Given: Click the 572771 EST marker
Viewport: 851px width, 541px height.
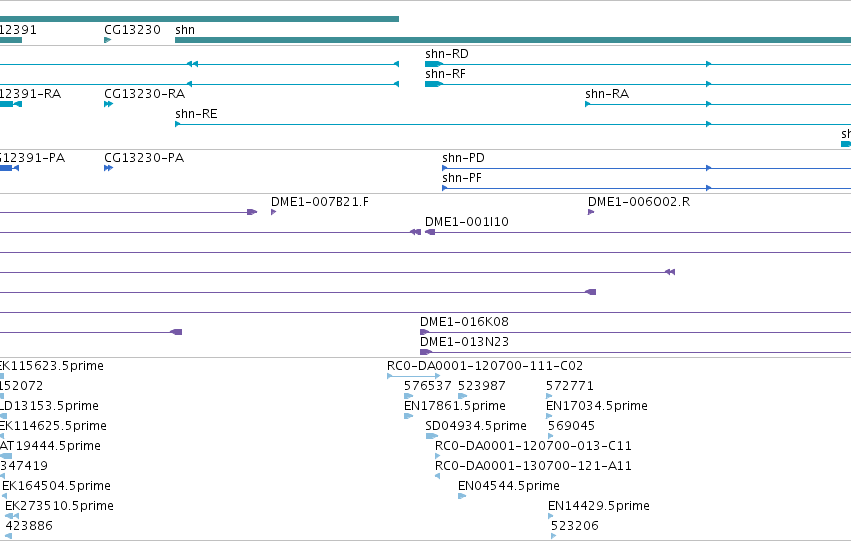Looking at the screenshot, I should (x=549, y=396).
